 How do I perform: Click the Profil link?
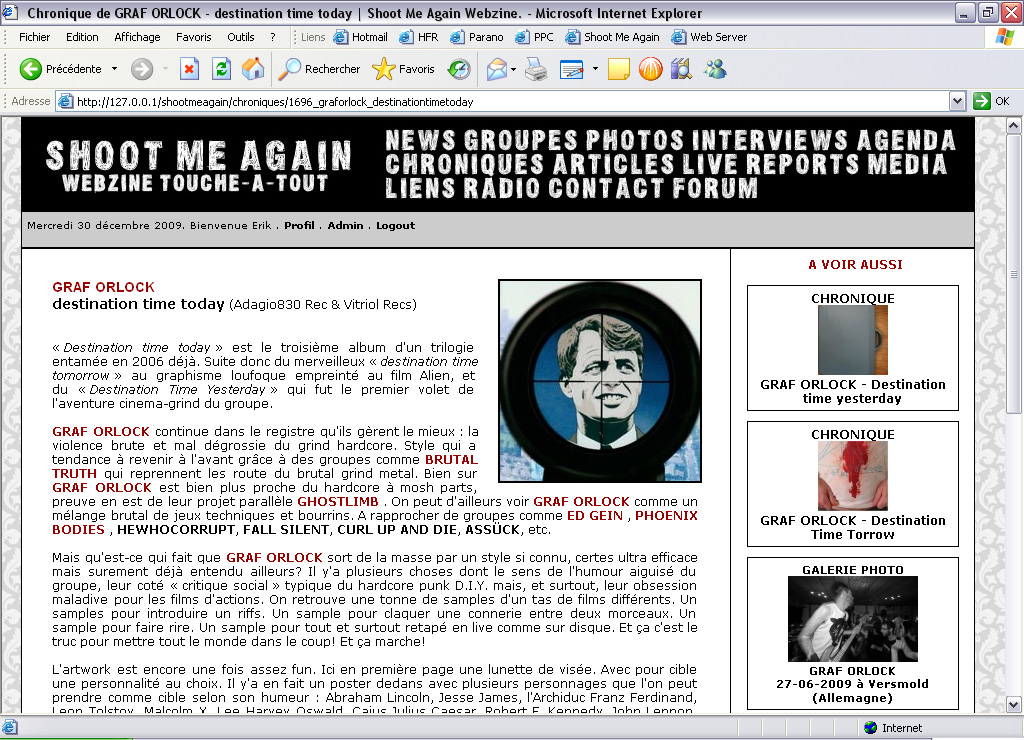click(x=299, y=225)
